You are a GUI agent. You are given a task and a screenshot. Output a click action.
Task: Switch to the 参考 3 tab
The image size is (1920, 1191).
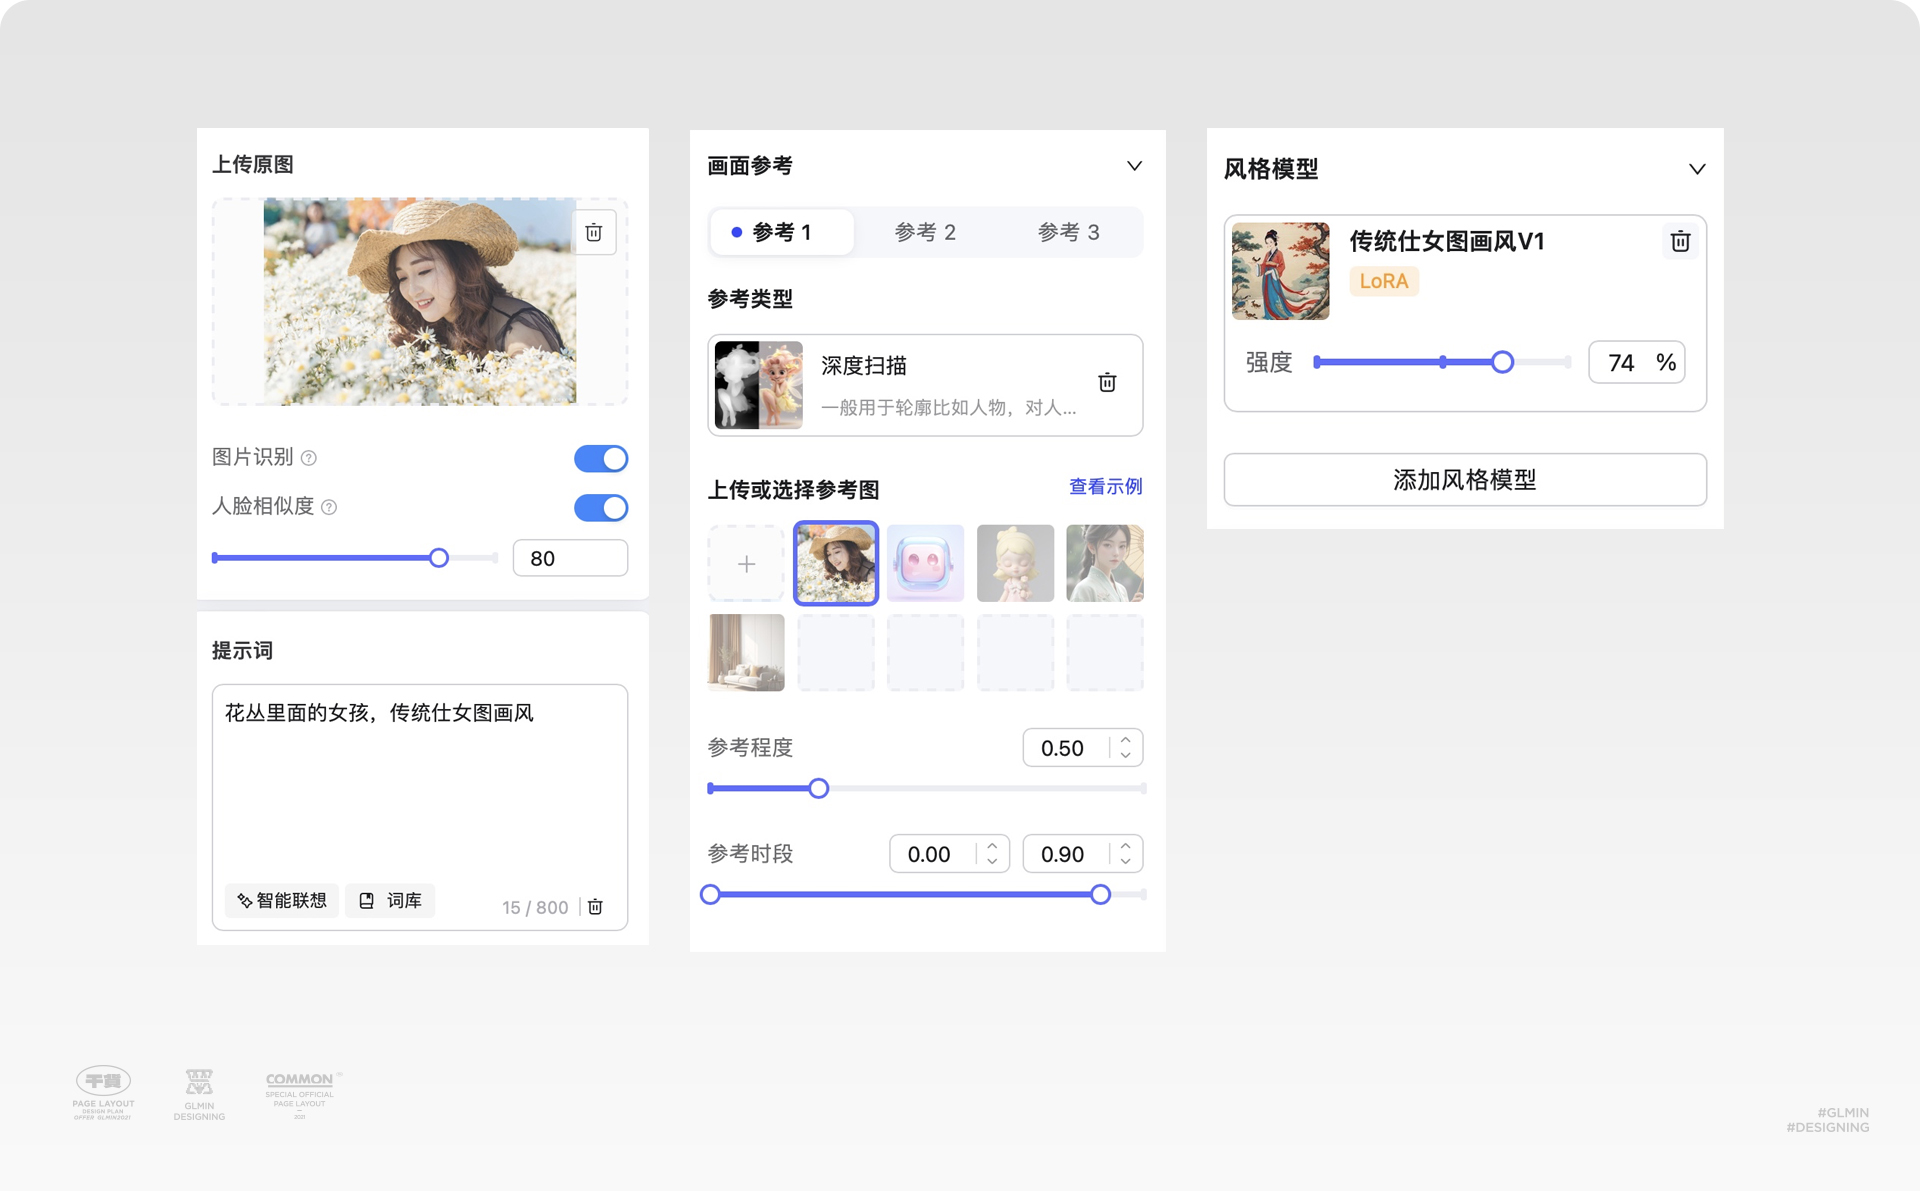click(x=1068, y=232)
